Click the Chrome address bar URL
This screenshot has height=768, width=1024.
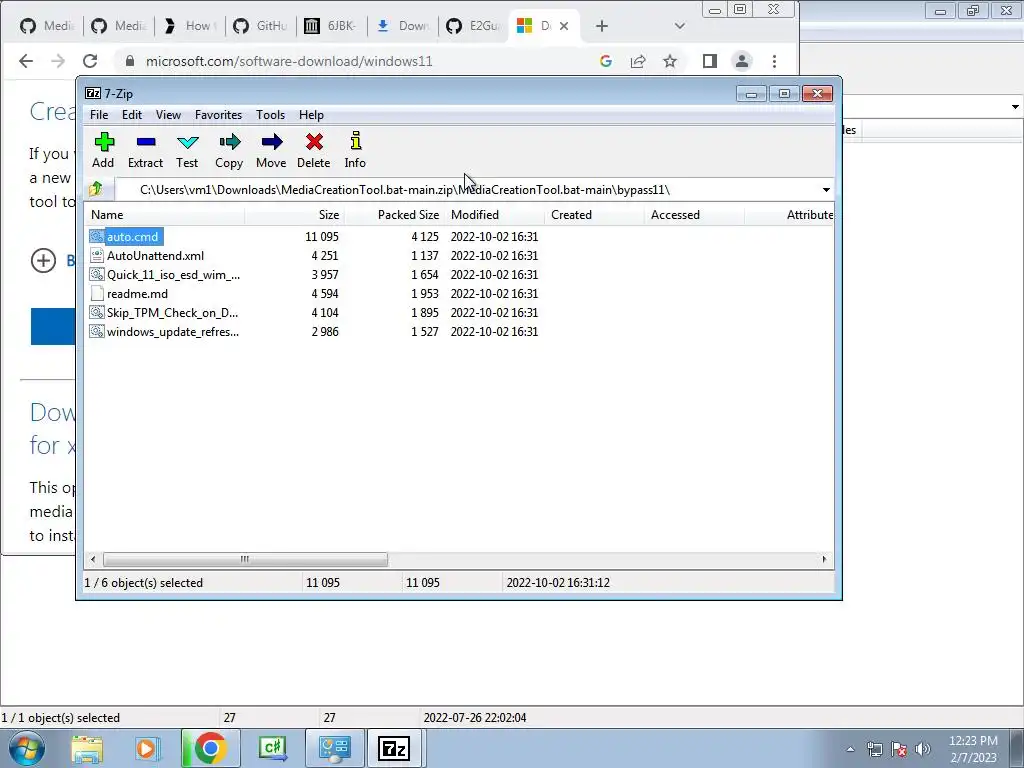point(289,61)
